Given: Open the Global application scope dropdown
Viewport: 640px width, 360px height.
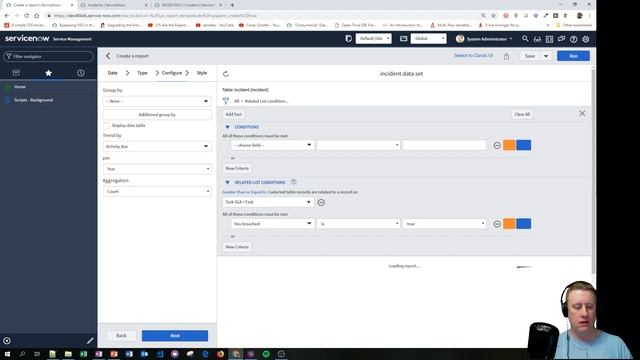Looking at the screenshot, I should pos(428,39).
